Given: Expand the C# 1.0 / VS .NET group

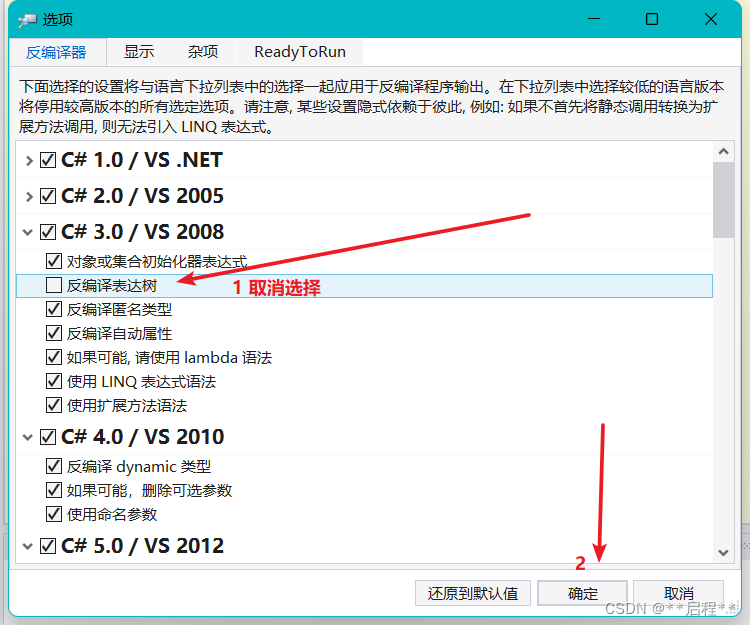Looking at the screenshot, I should [29, 160].
